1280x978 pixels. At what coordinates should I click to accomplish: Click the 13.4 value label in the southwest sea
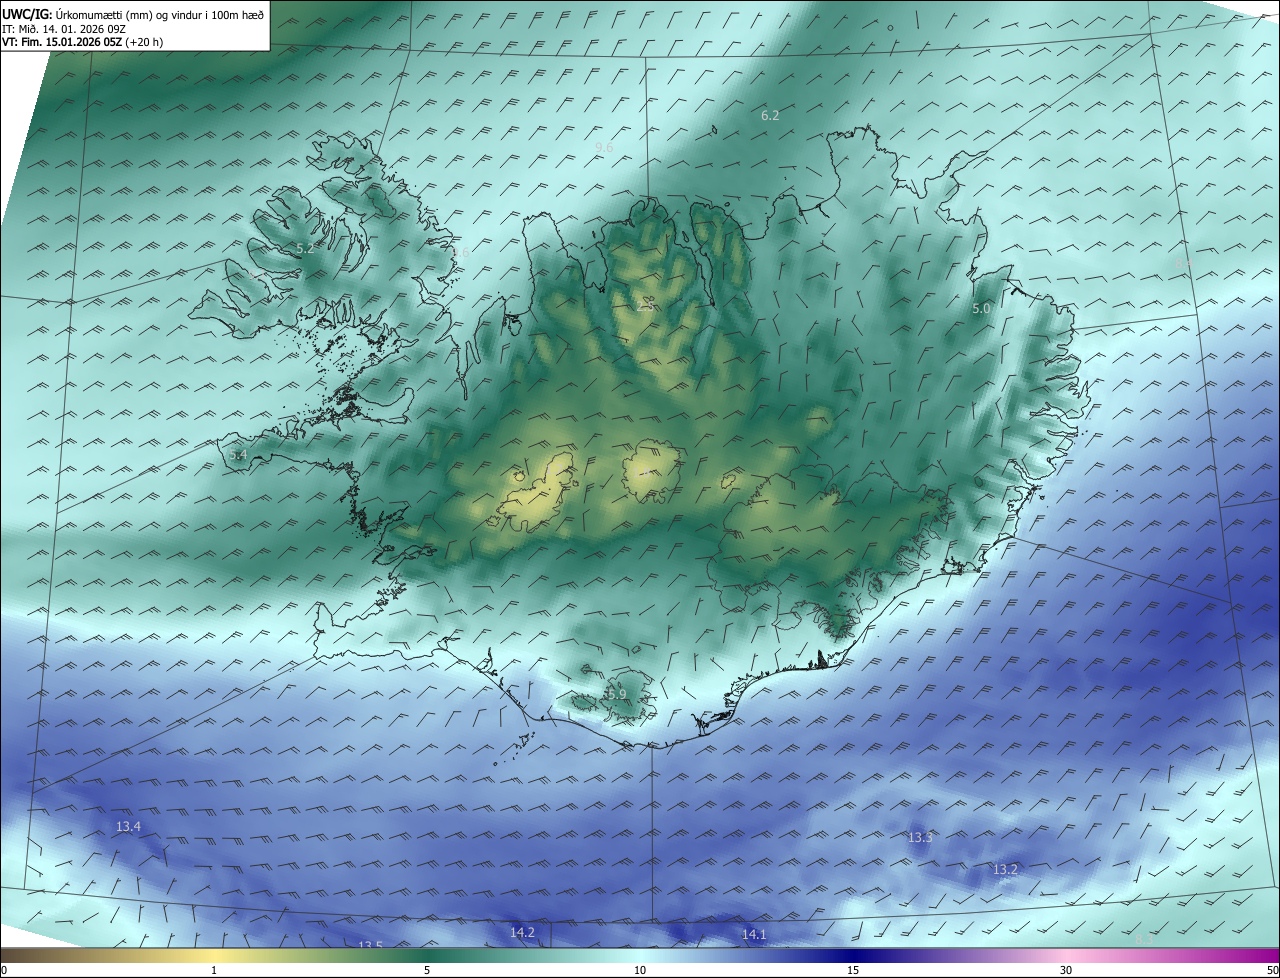point(128,826)
